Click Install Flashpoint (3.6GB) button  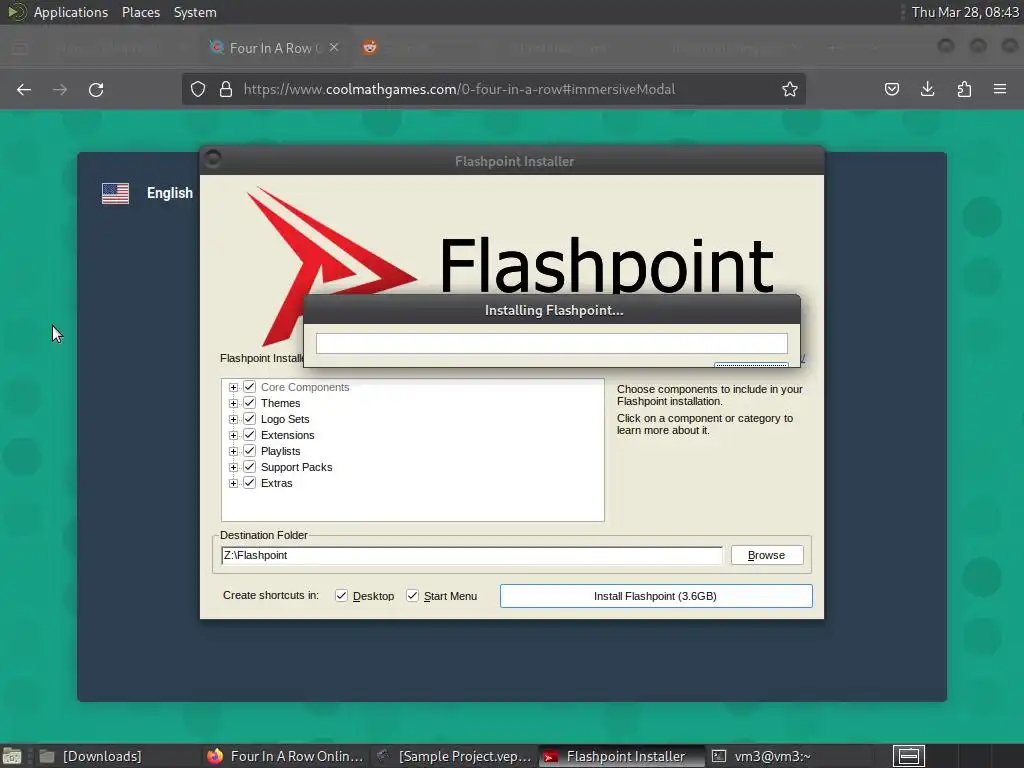click(656, 596)
